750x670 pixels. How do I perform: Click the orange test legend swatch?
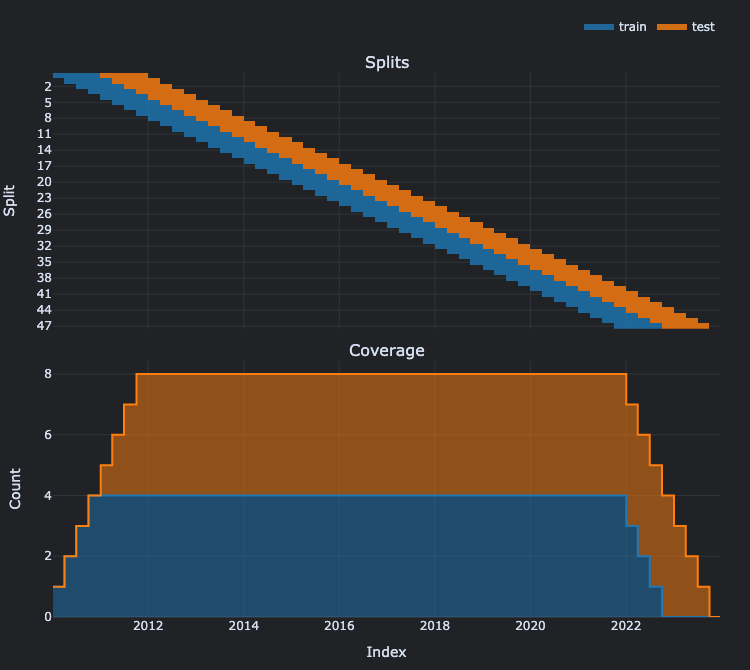coord(672,27)
